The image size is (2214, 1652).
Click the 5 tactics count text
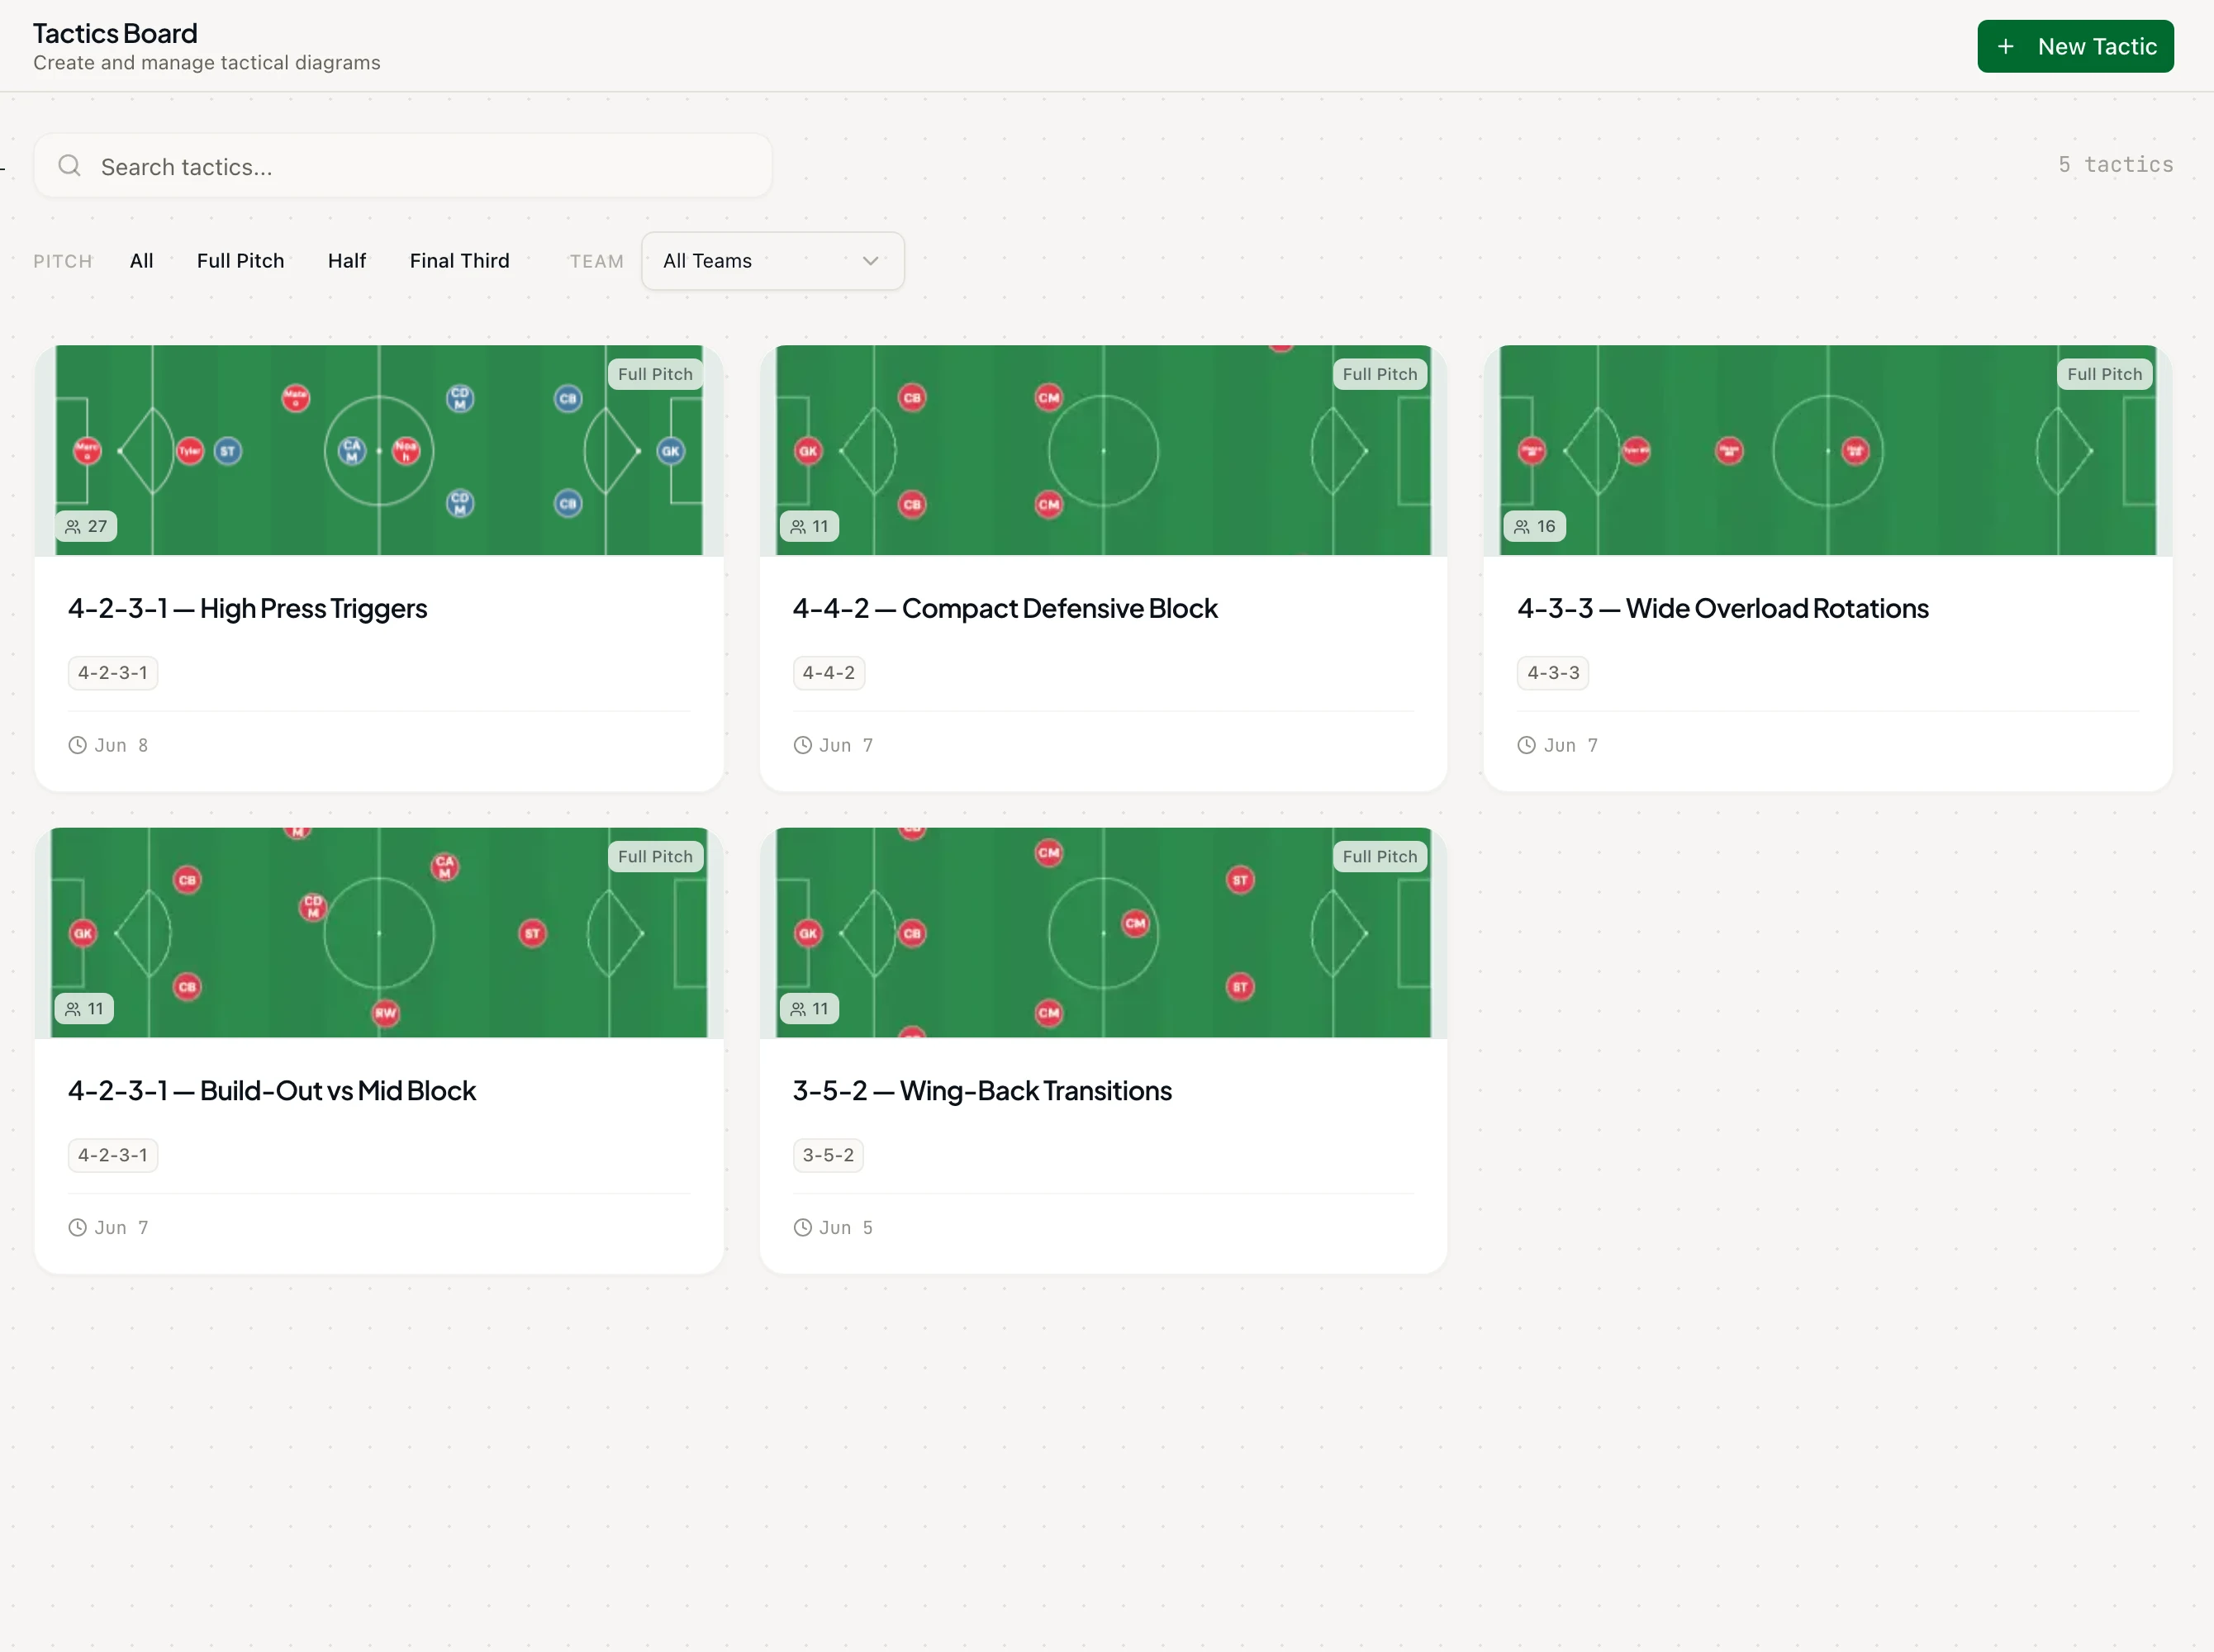click(x=2115, y=164)
